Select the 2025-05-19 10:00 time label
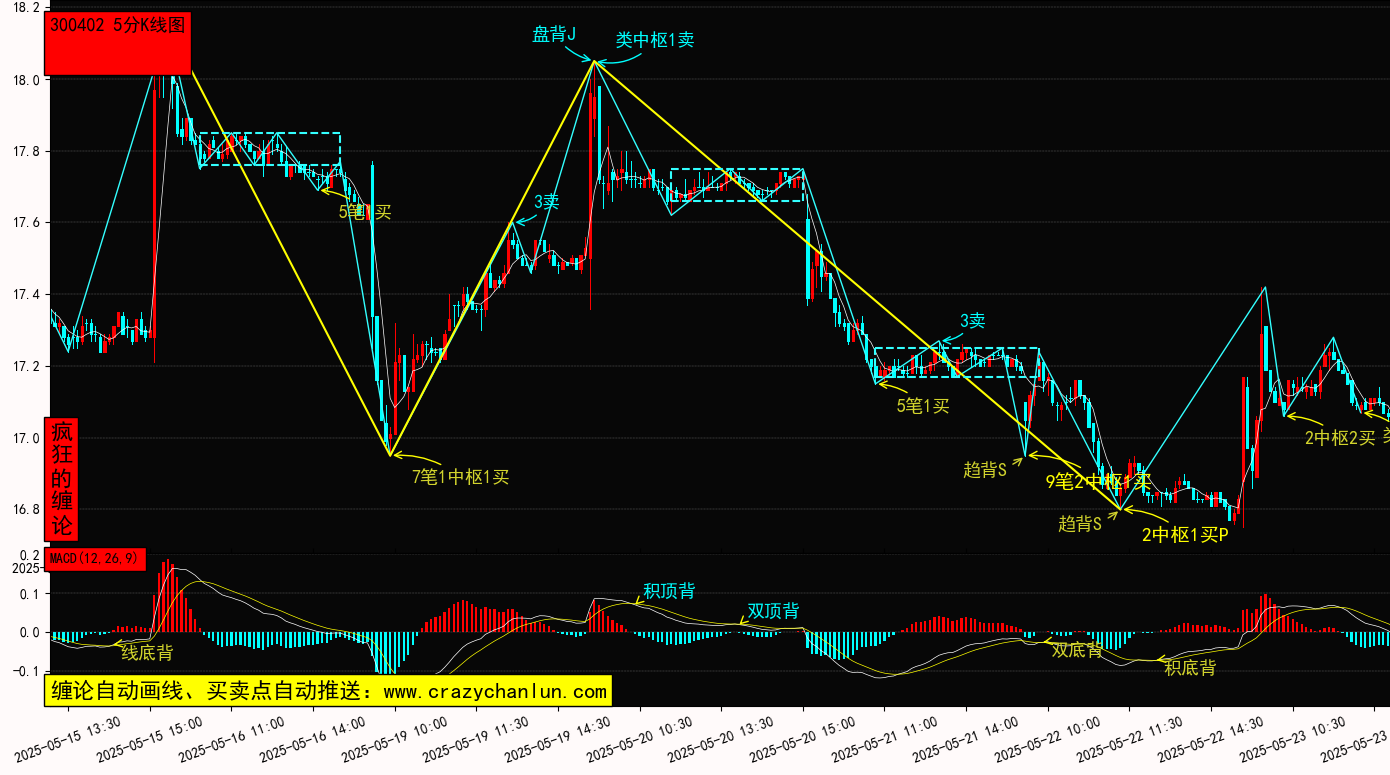Screen dimensions: 1390x775 point(395,738)
